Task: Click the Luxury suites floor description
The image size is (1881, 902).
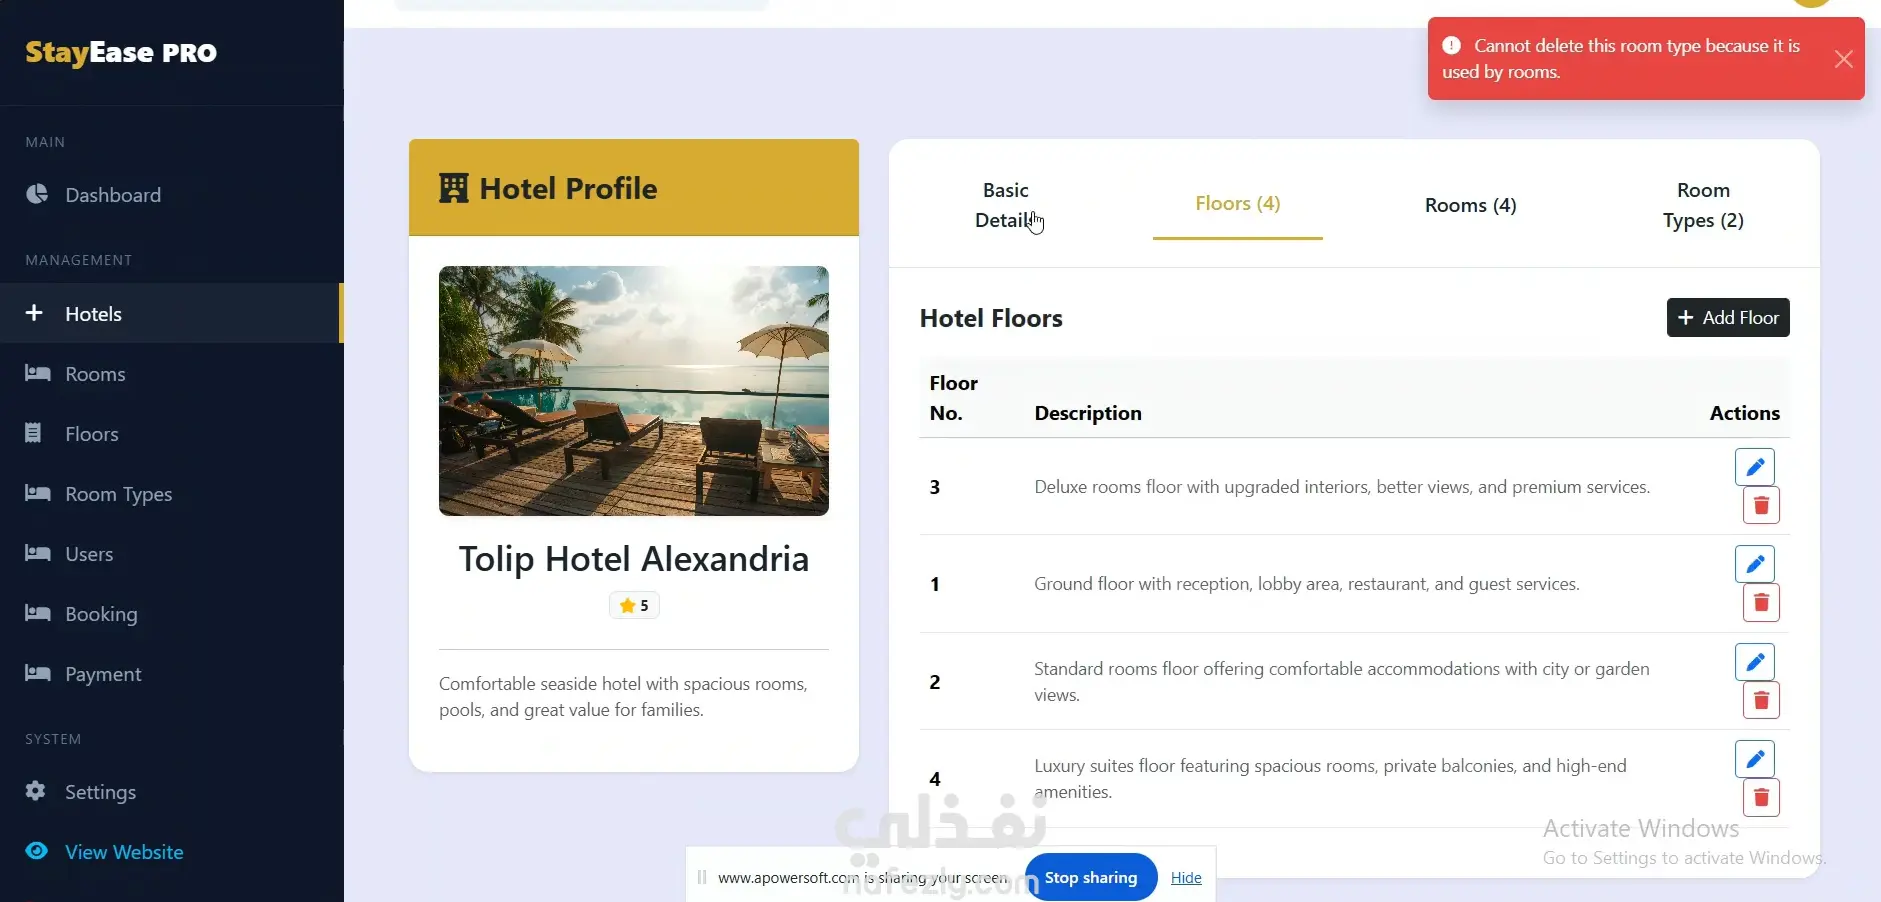Action: (x=1331, y=778)
